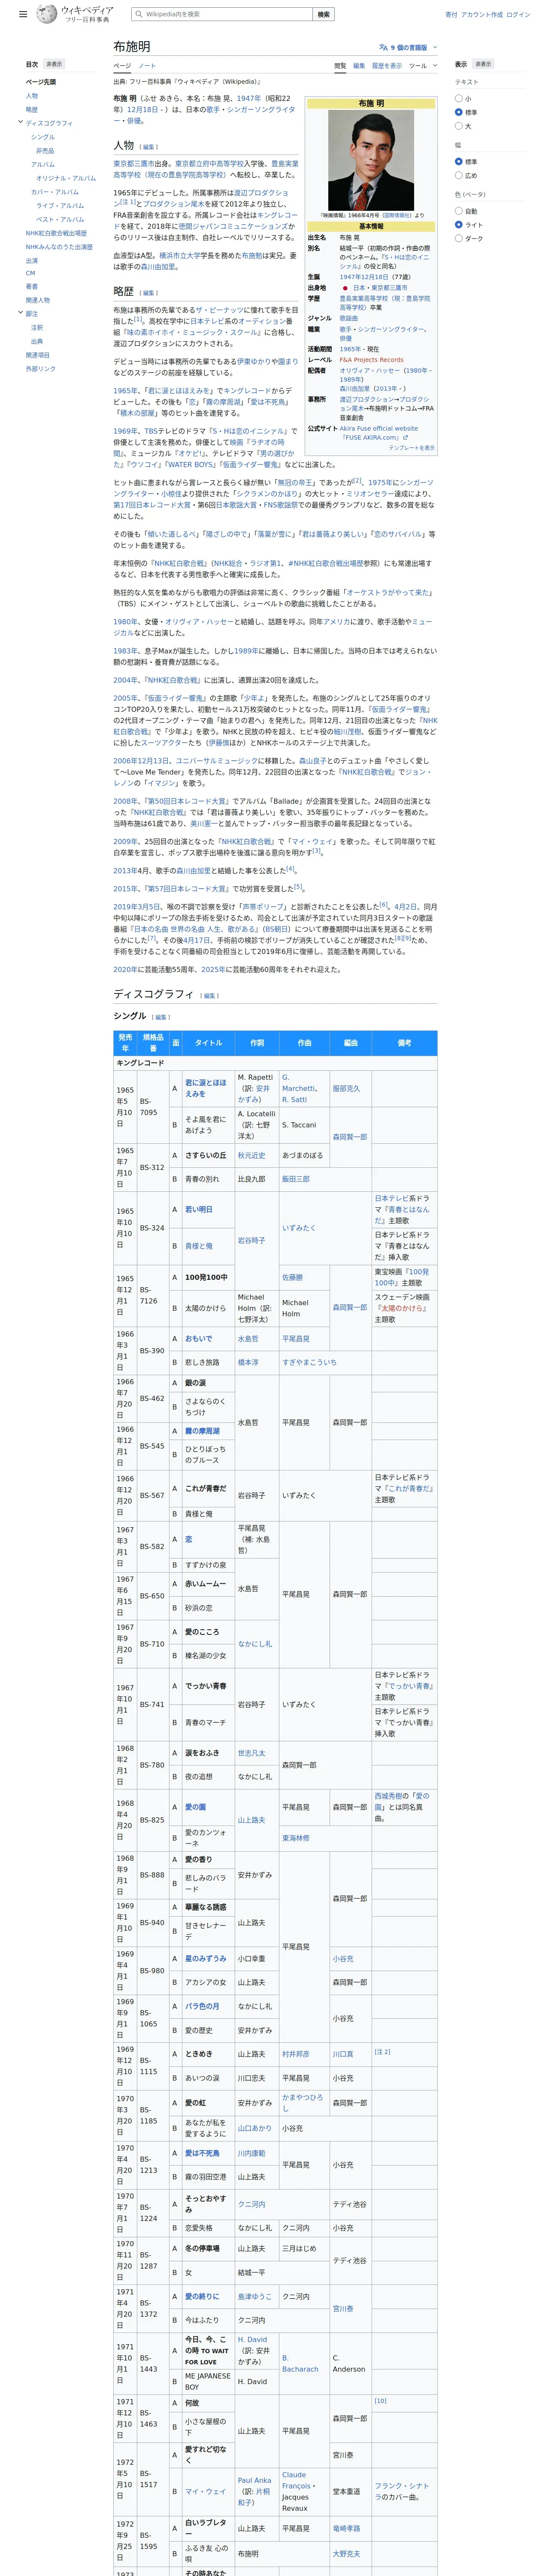The width and height of the screenshot is (551, 2576).
Task: Jump to オリジナル・アルバム in contents
Action: point(66,178)
